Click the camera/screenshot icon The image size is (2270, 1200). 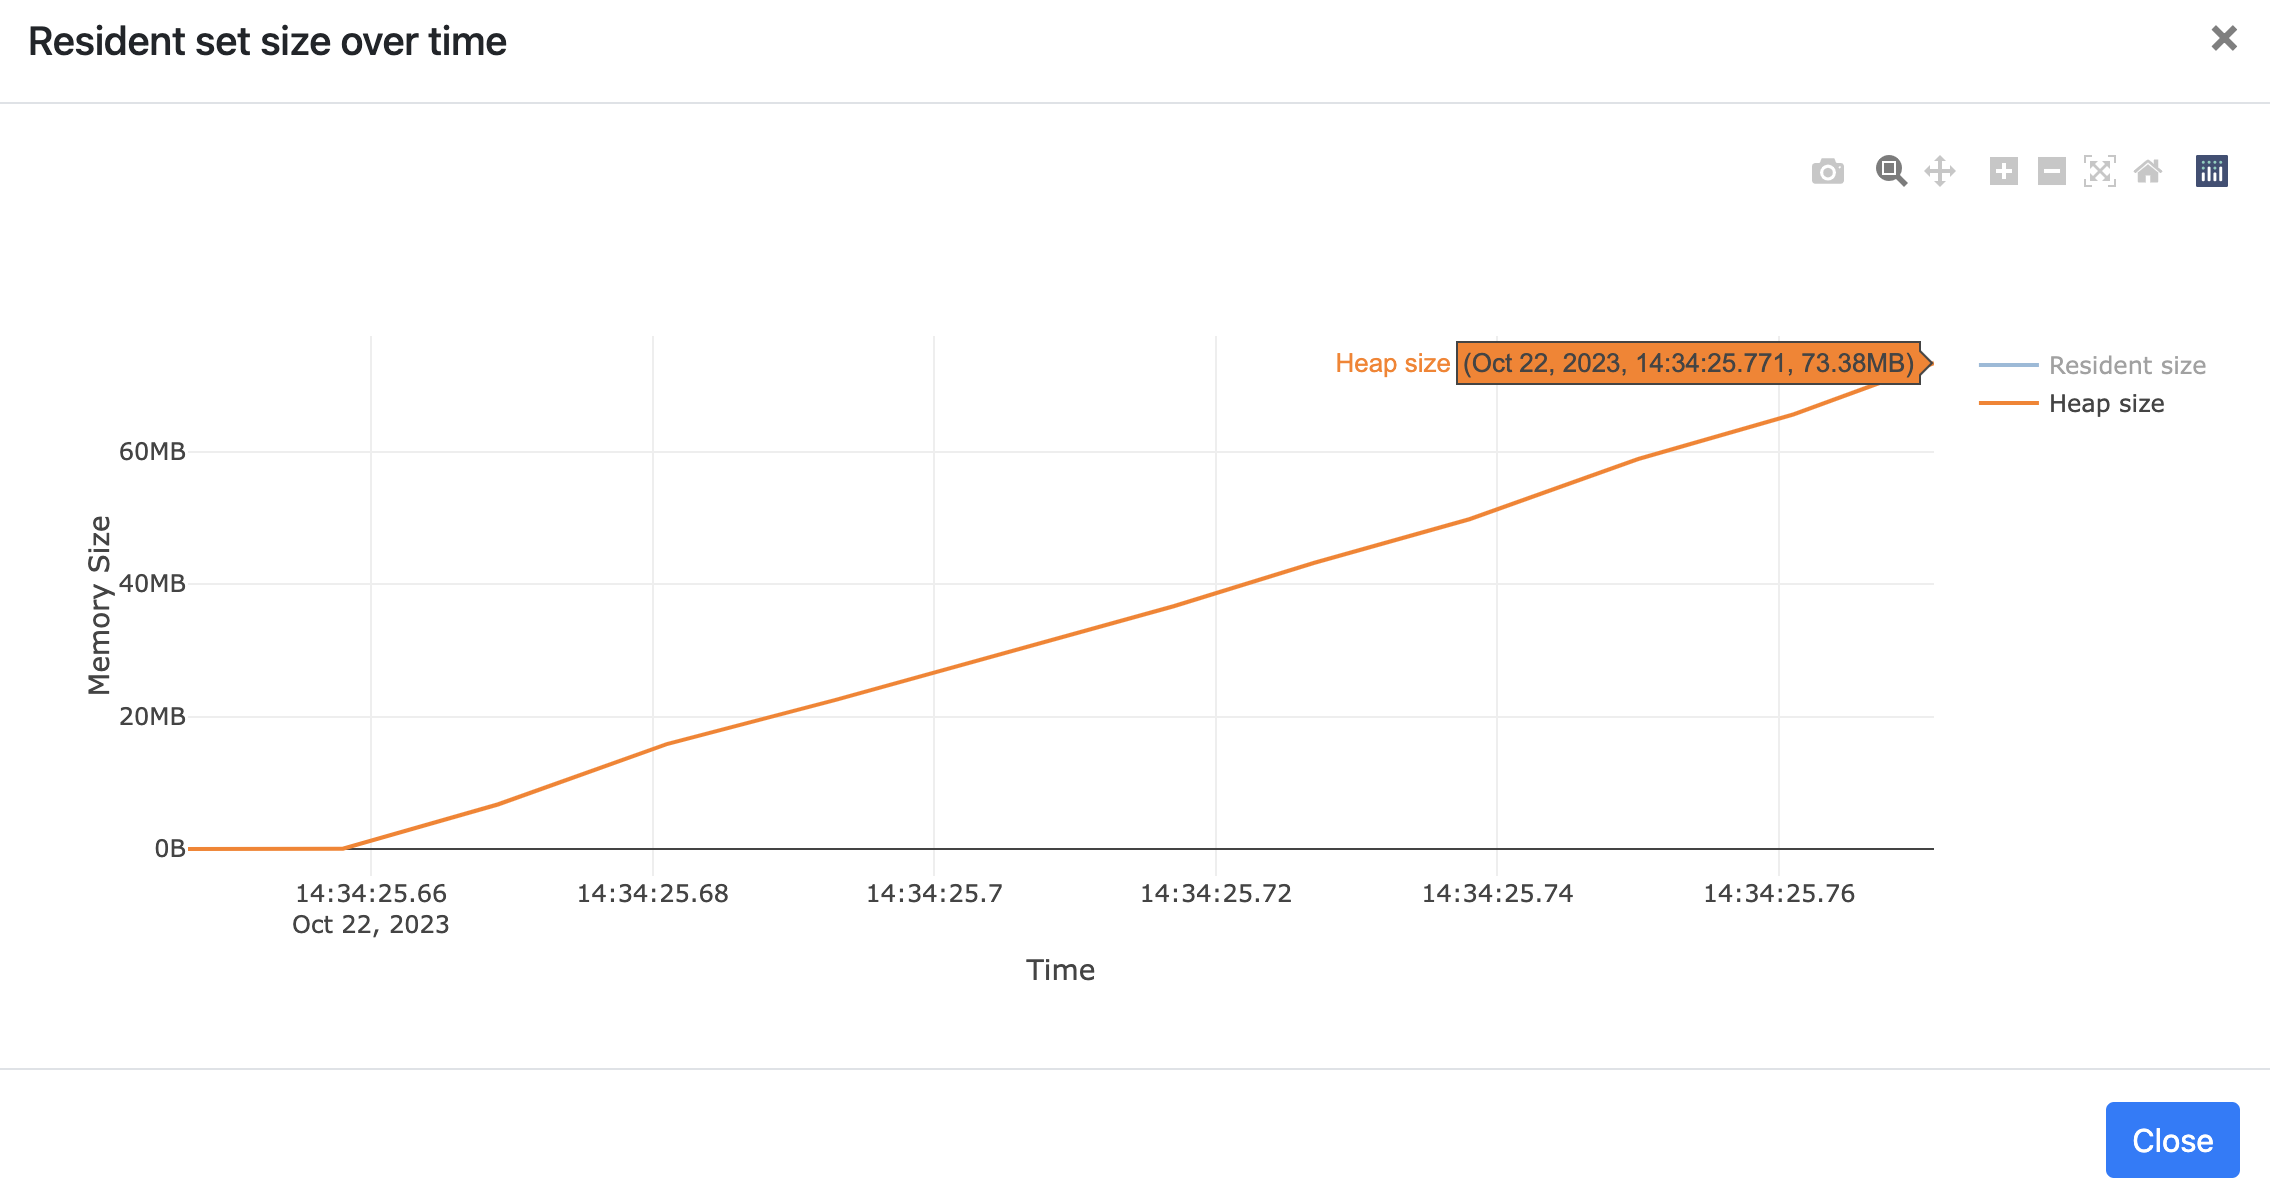click(1829, 170)
